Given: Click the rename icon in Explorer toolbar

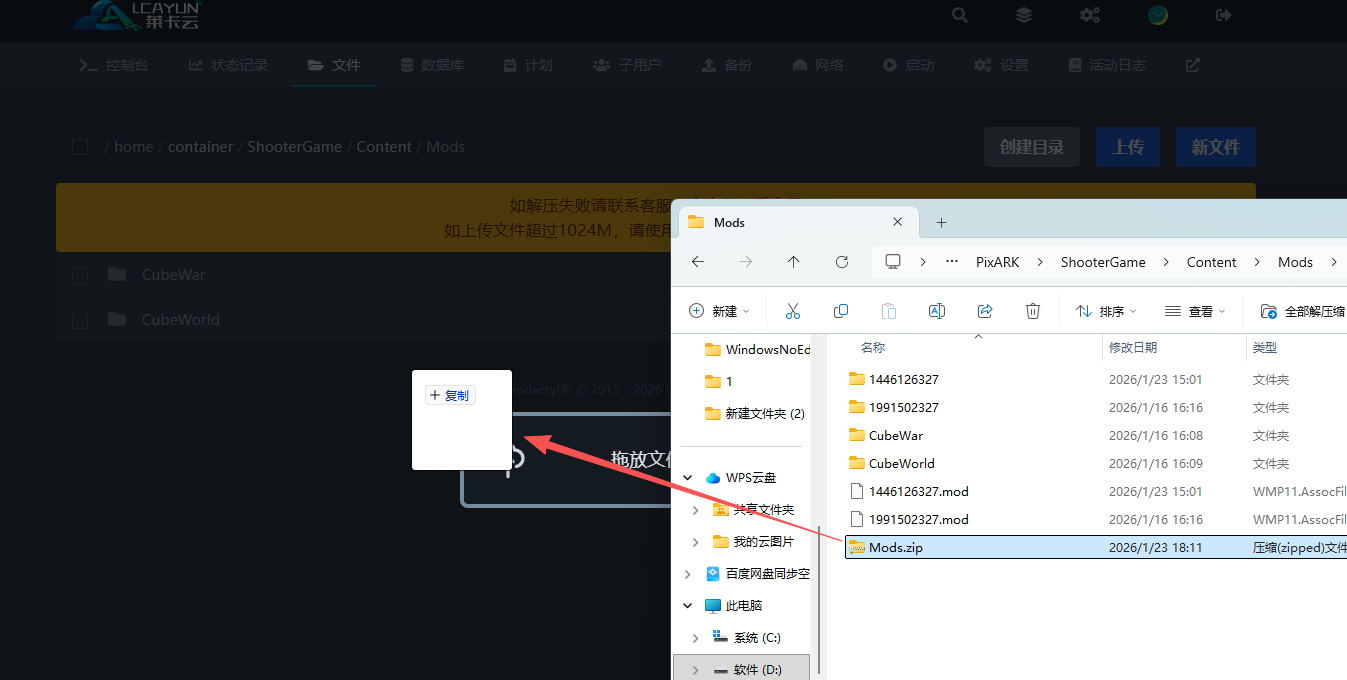Looking at the screenshot, I should click(x=937, y=311).
